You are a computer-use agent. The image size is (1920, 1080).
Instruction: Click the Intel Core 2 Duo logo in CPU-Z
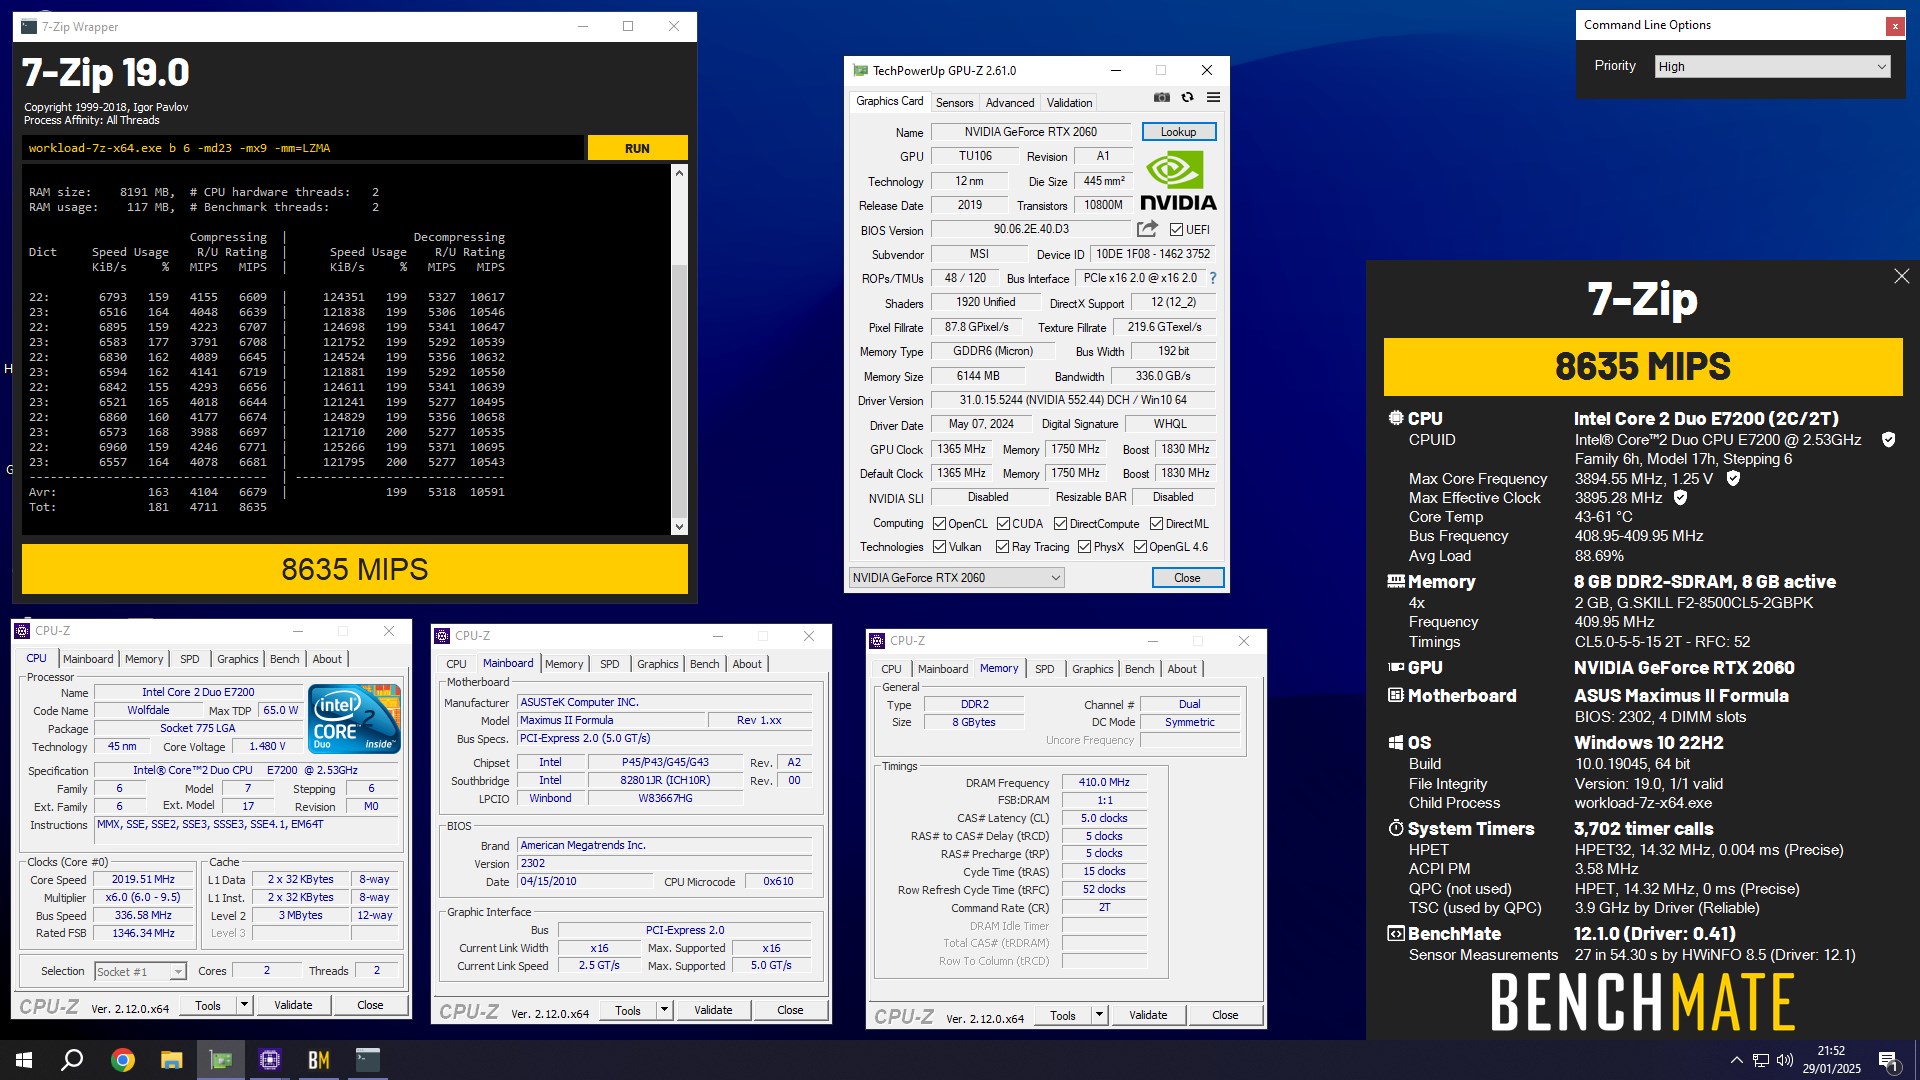point(354,718)
